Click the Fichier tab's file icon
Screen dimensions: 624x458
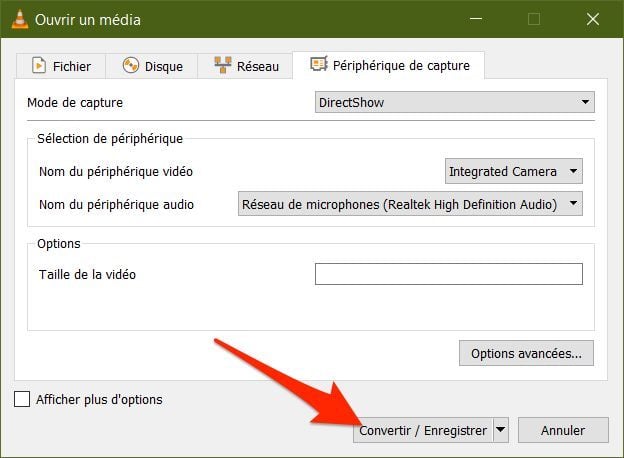click(39, 65)
